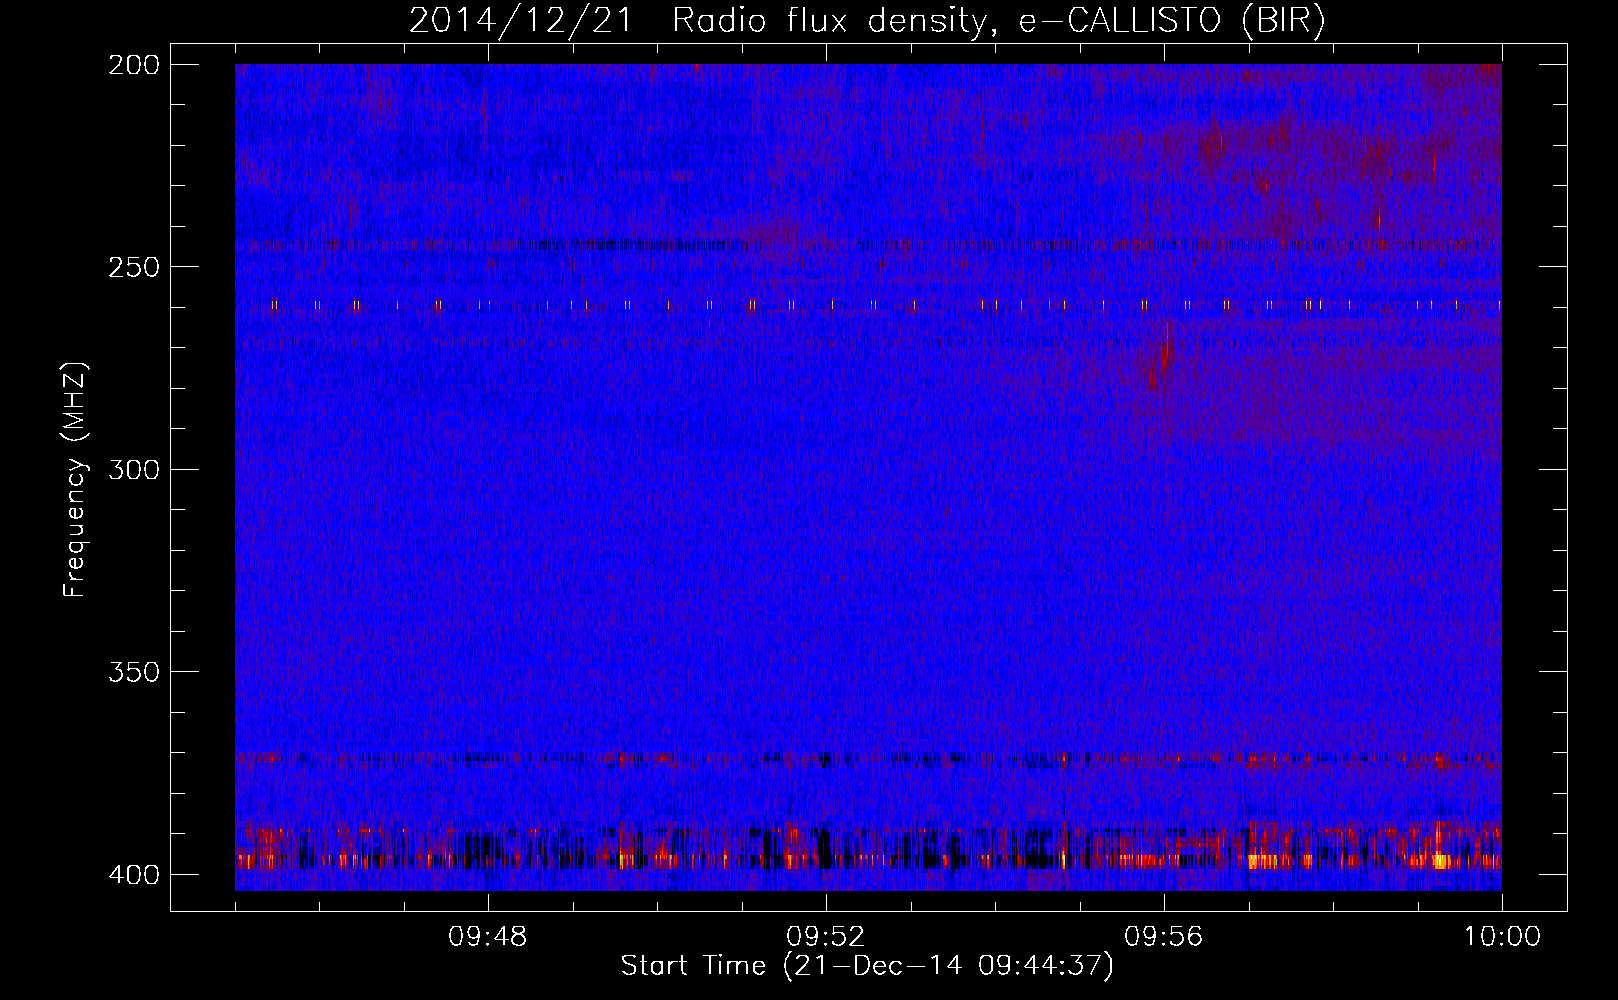1618x1000 pixels.
Task: Click the 350 frequency tick label
Action: [133, 672]
